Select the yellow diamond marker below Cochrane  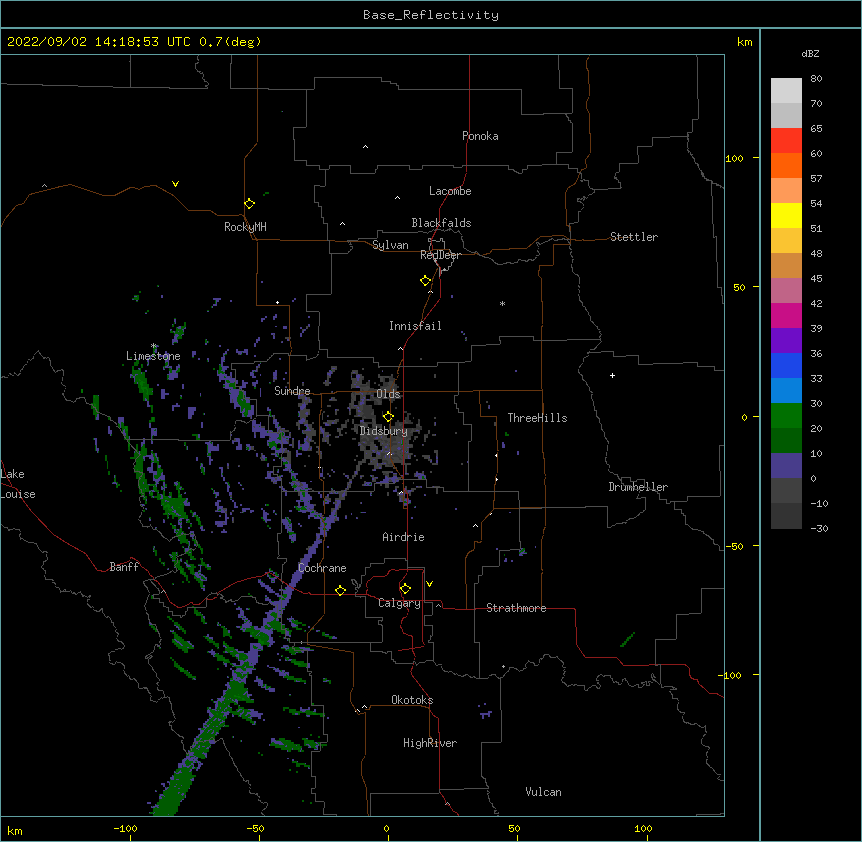click(340, 590)
